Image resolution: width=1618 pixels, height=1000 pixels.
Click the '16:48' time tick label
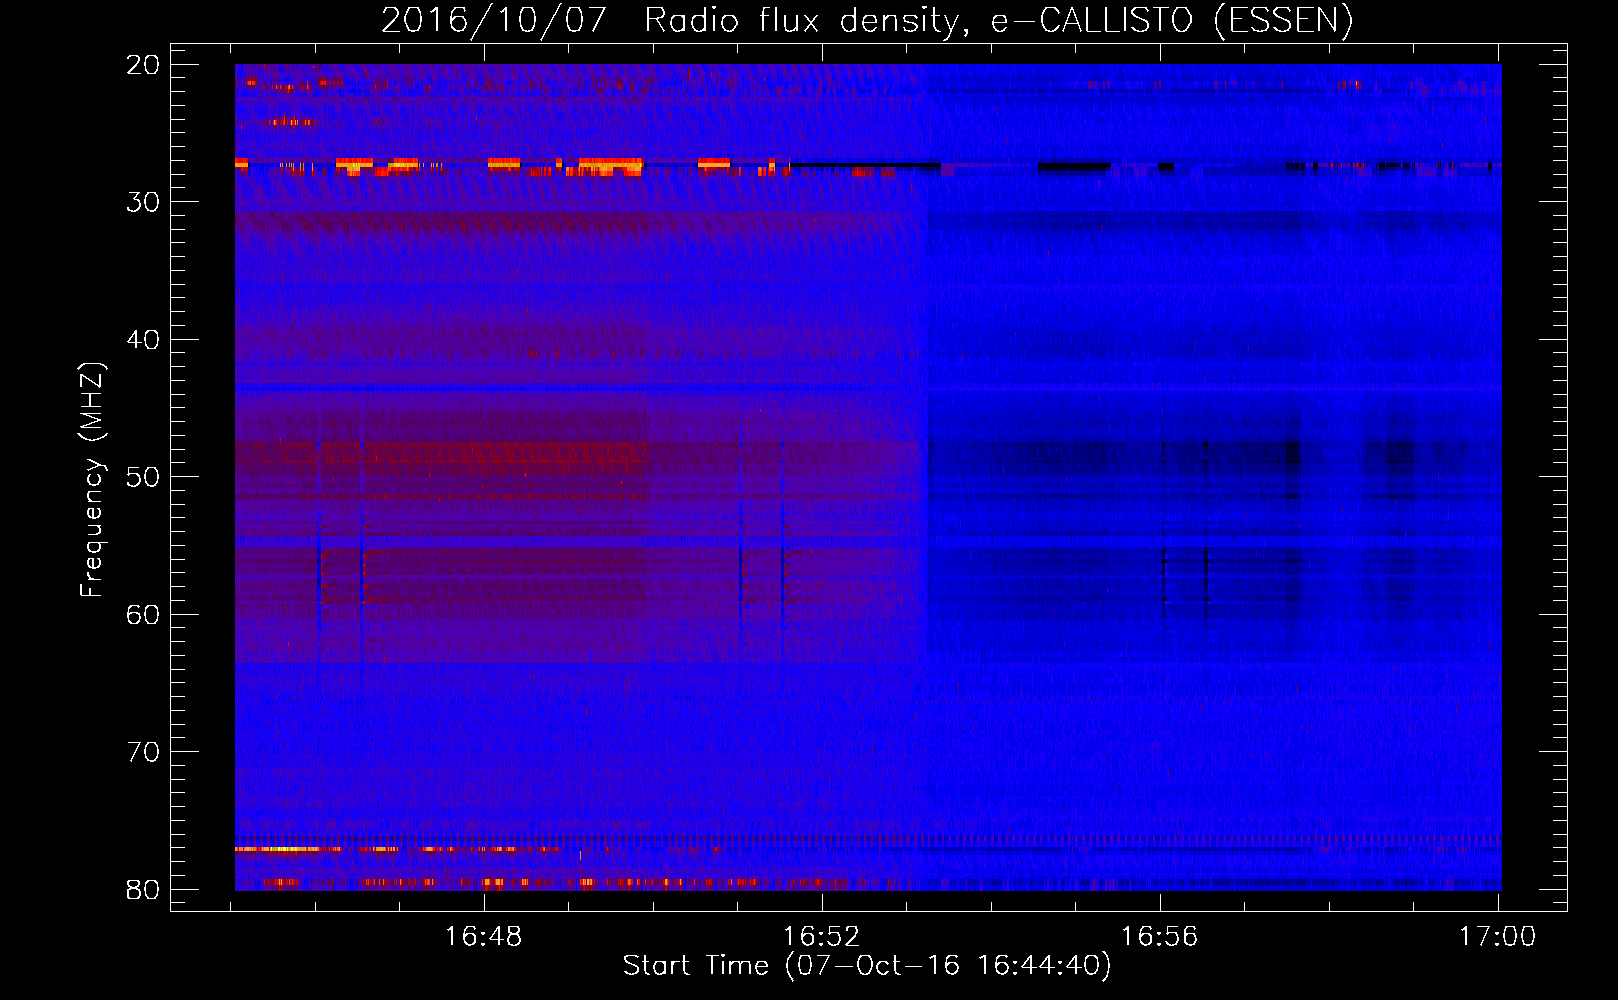click(x=484, y=937)
